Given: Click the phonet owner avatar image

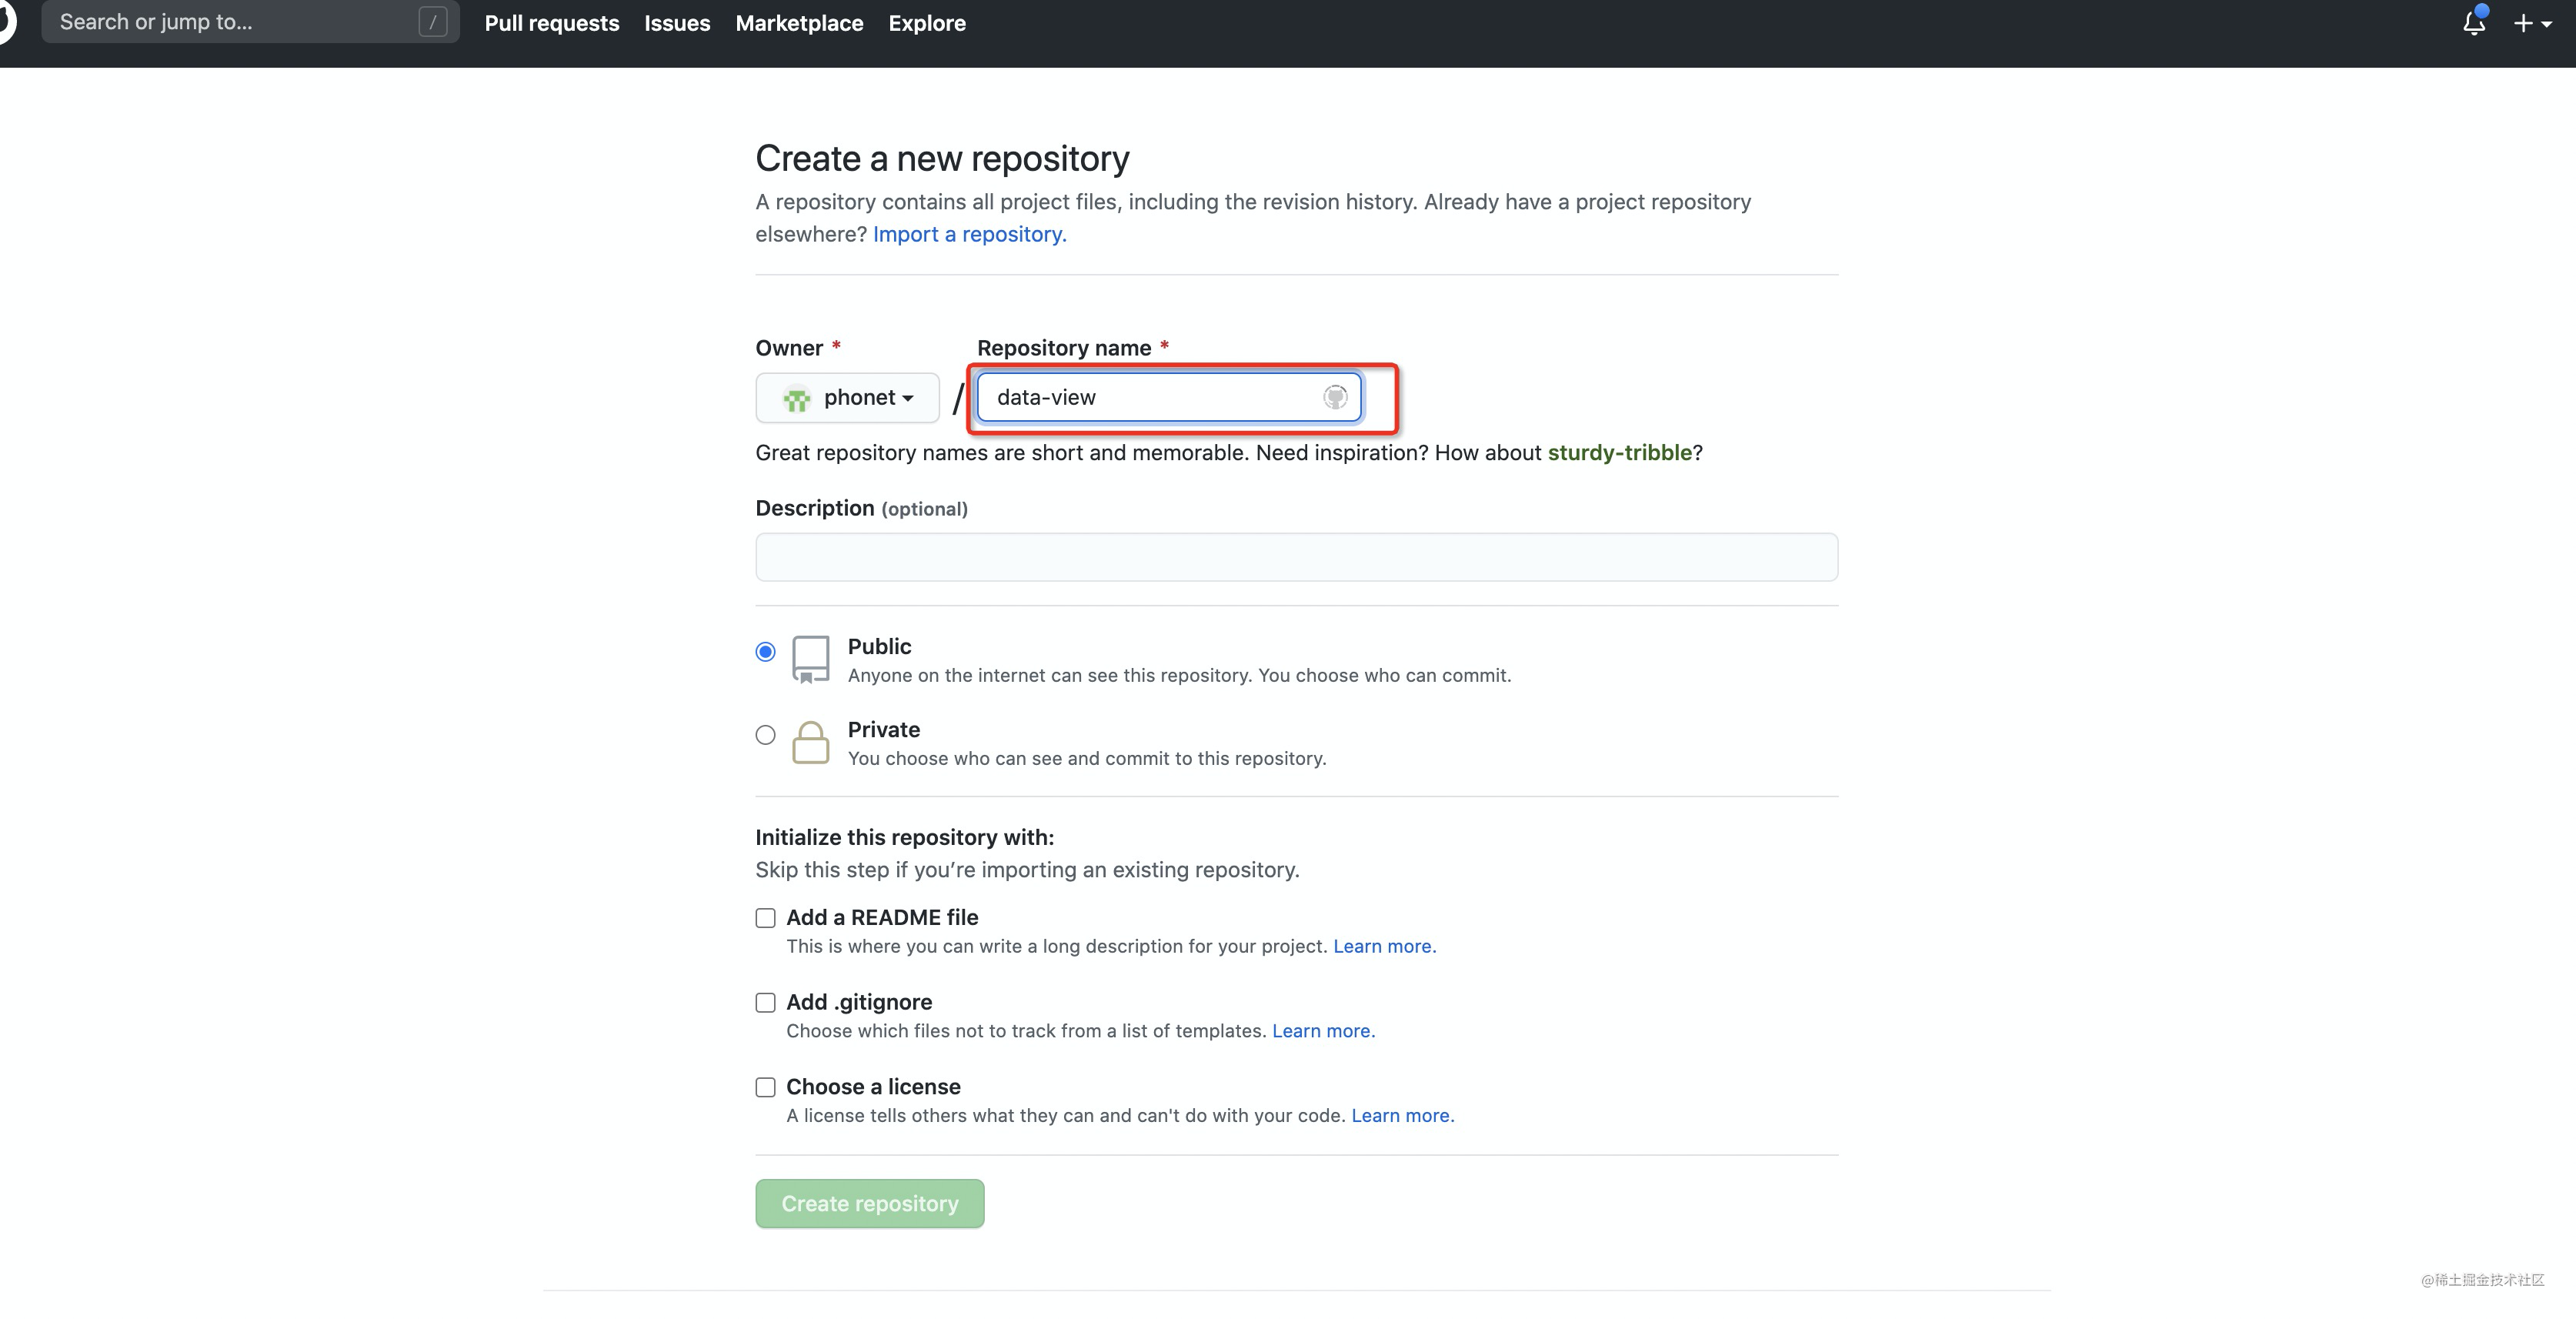Looking at the screenshot, I should 796,397.
